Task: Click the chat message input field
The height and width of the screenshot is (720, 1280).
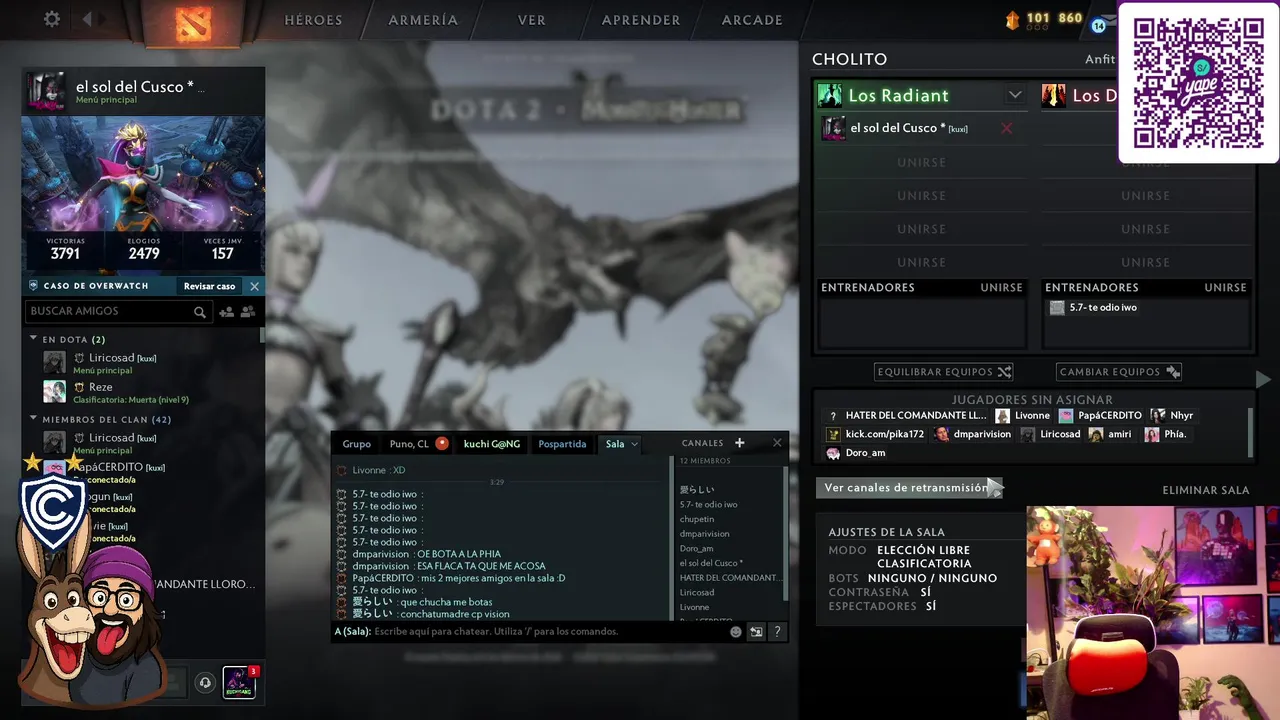Action: (550, 631)
